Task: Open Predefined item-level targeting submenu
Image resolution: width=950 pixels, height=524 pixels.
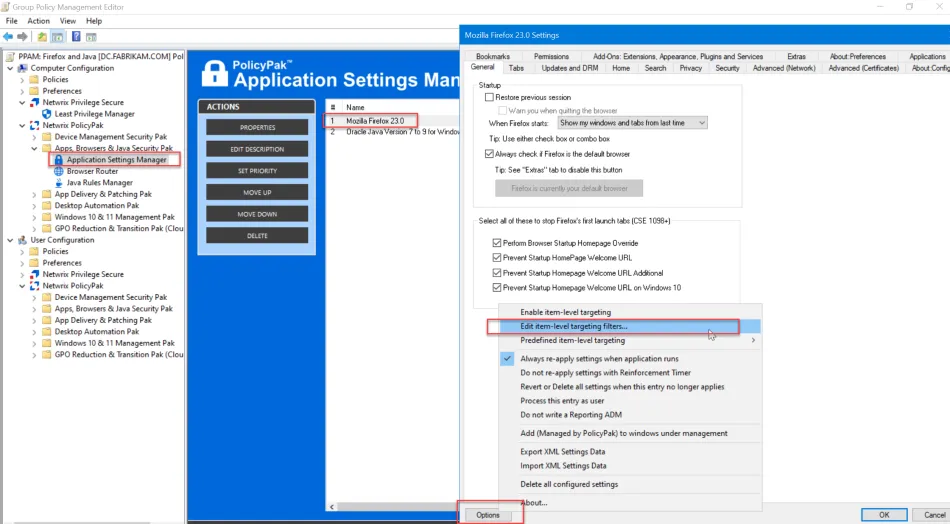Action: pos(572,341)
